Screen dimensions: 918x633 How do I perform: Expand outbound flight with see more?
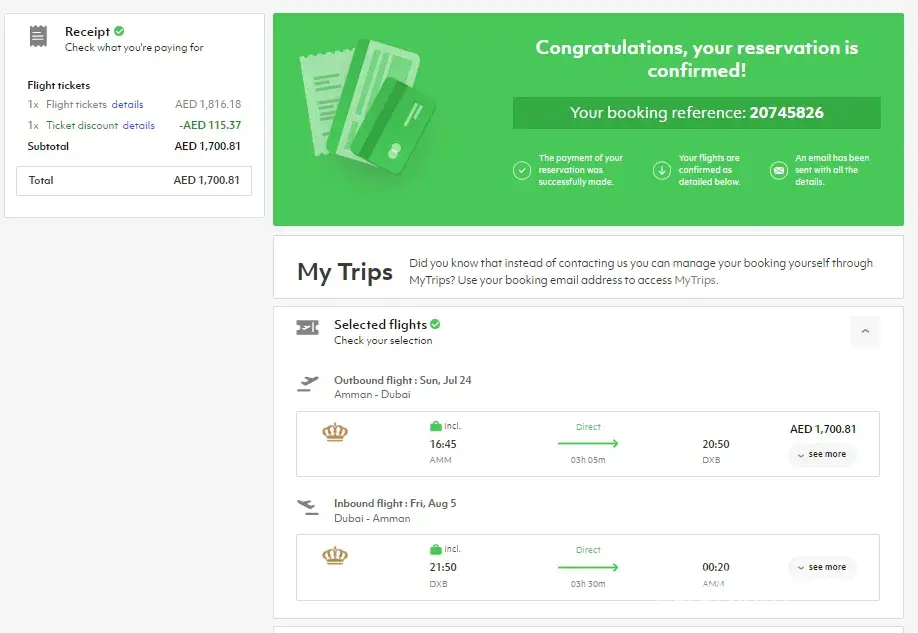pyautogui.click(x=822, y=454)
